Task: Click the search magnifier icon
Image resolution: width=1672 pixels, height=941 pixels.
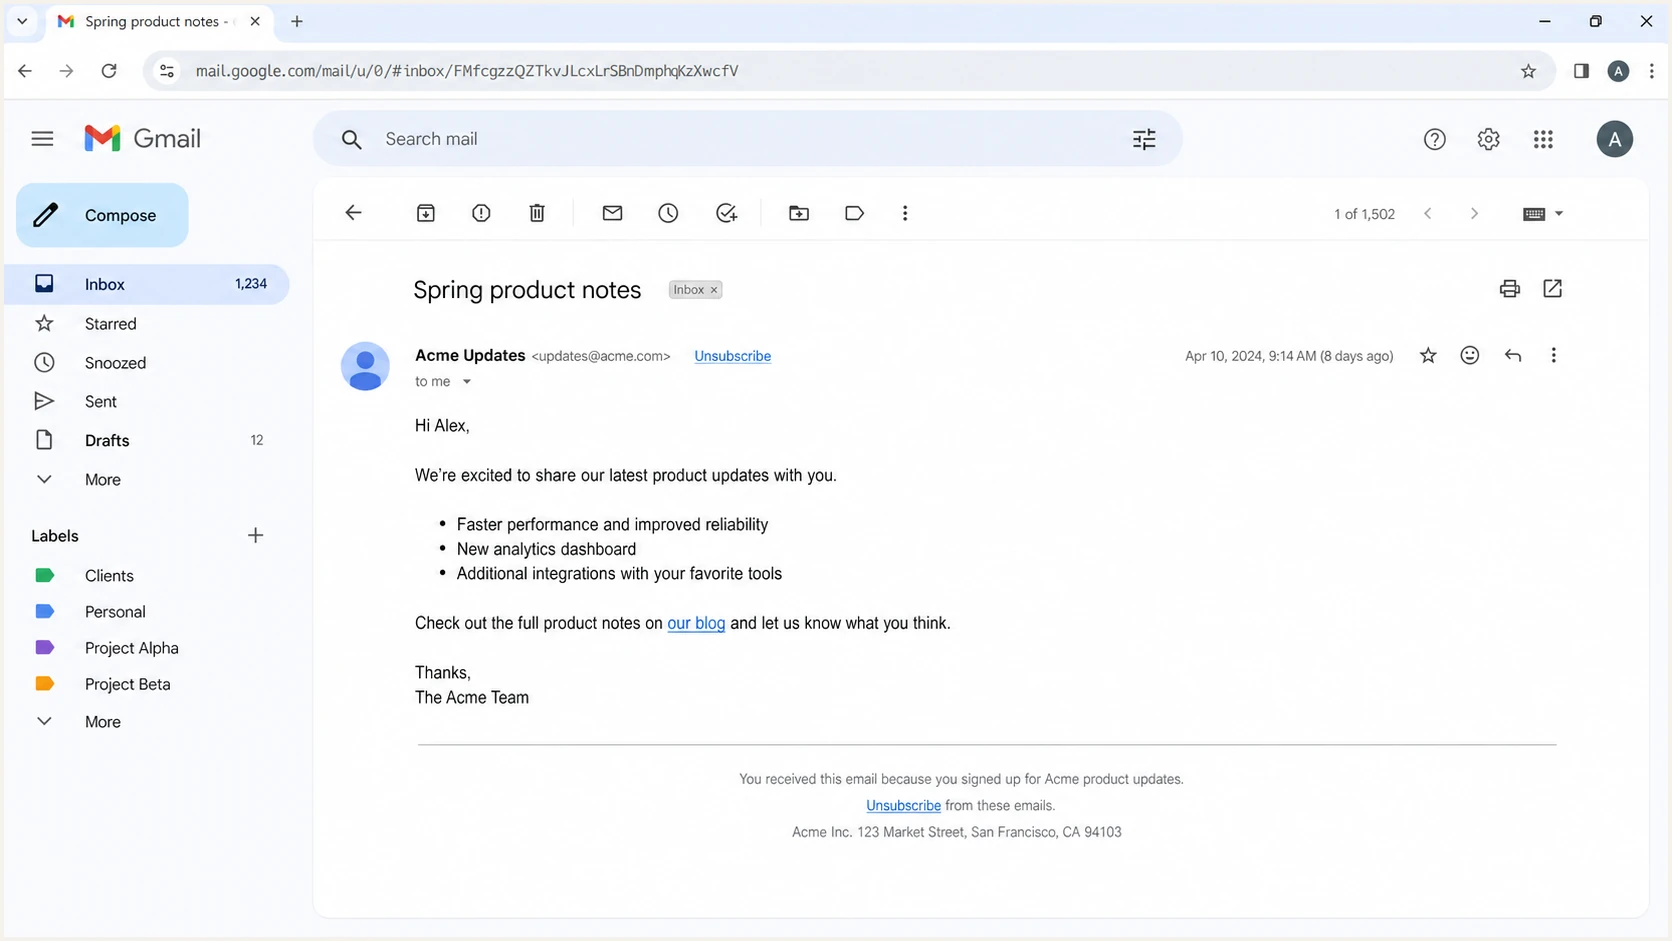Action: click(x=351, y=139)
